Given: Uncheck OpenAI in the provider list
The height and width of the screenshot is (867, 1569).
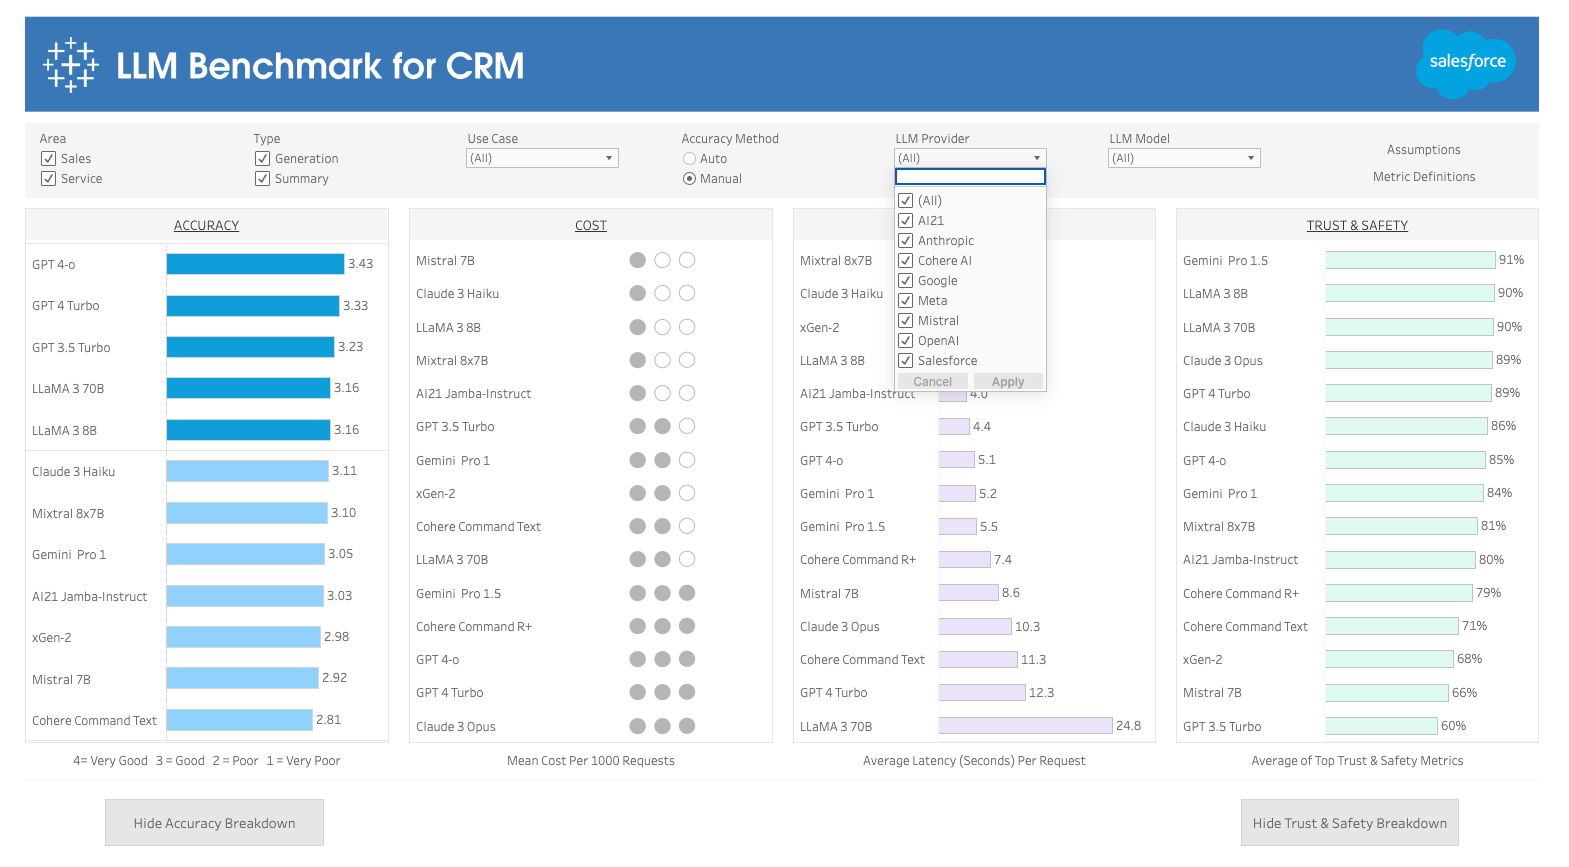Looking at the screenshot, I should pyautogui.click(x=905, y=340).
